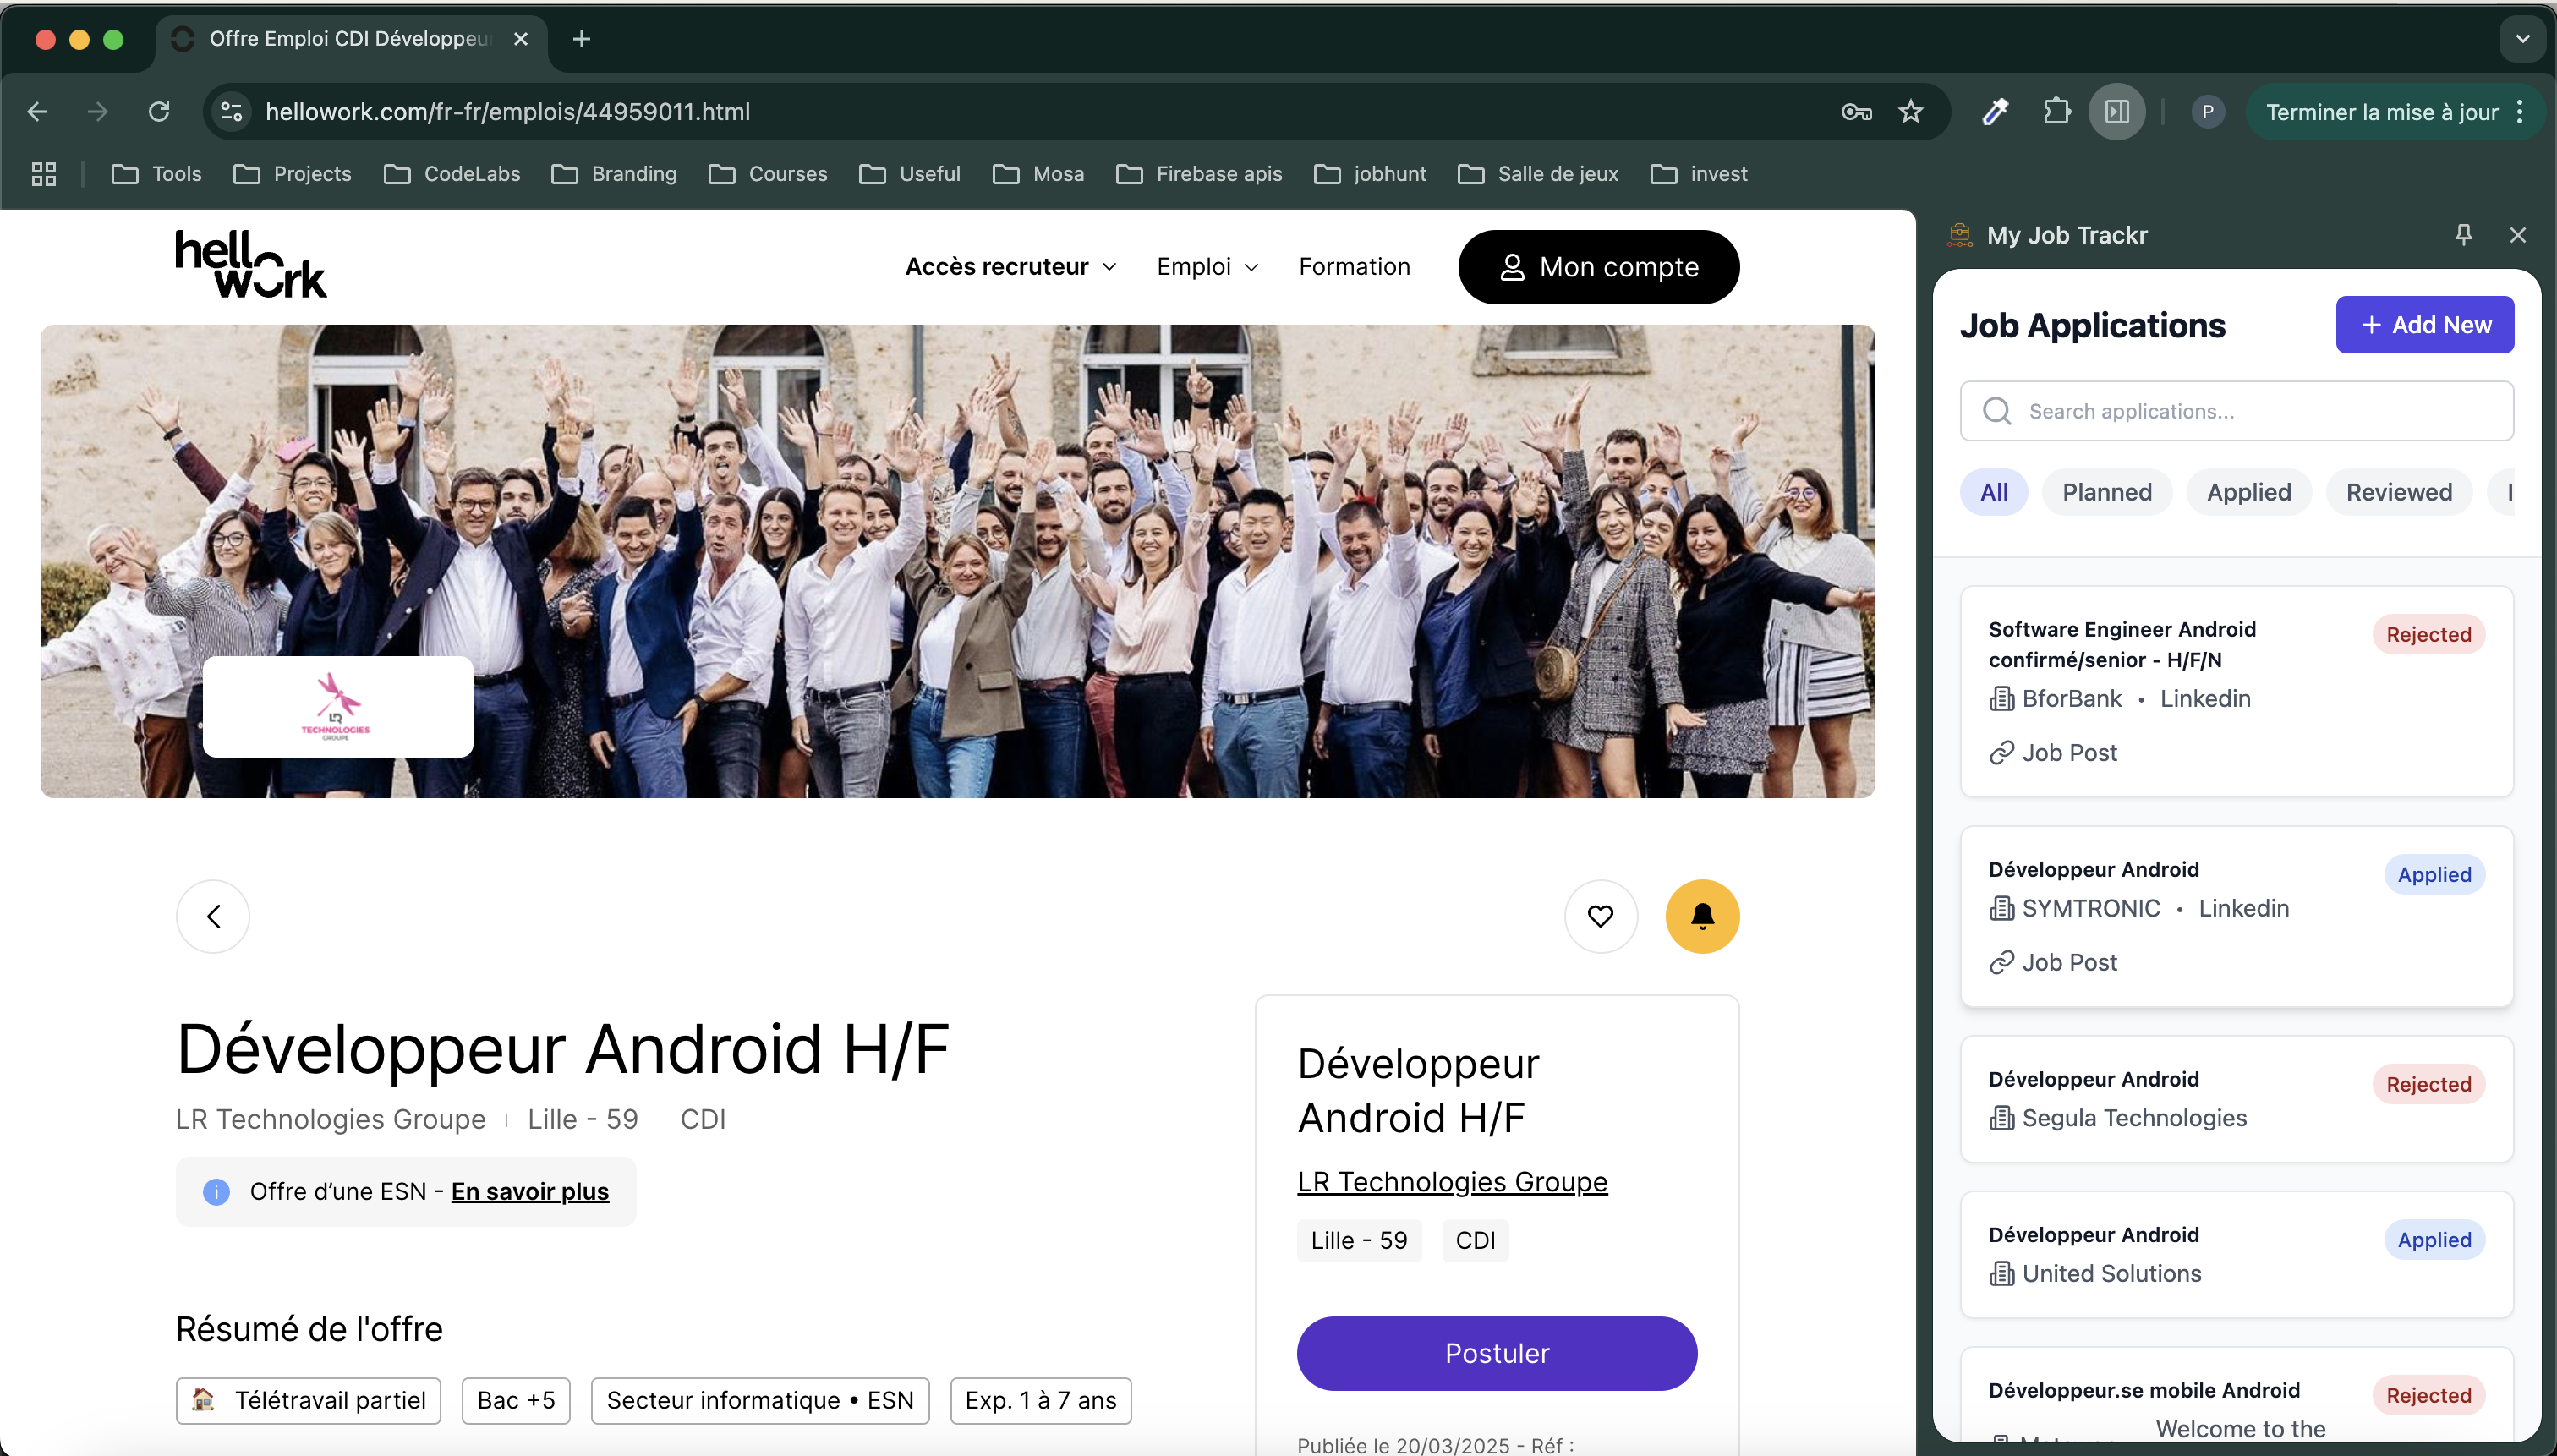
Task: Open the tab search chevron at top right
Action: point(2522,39)
